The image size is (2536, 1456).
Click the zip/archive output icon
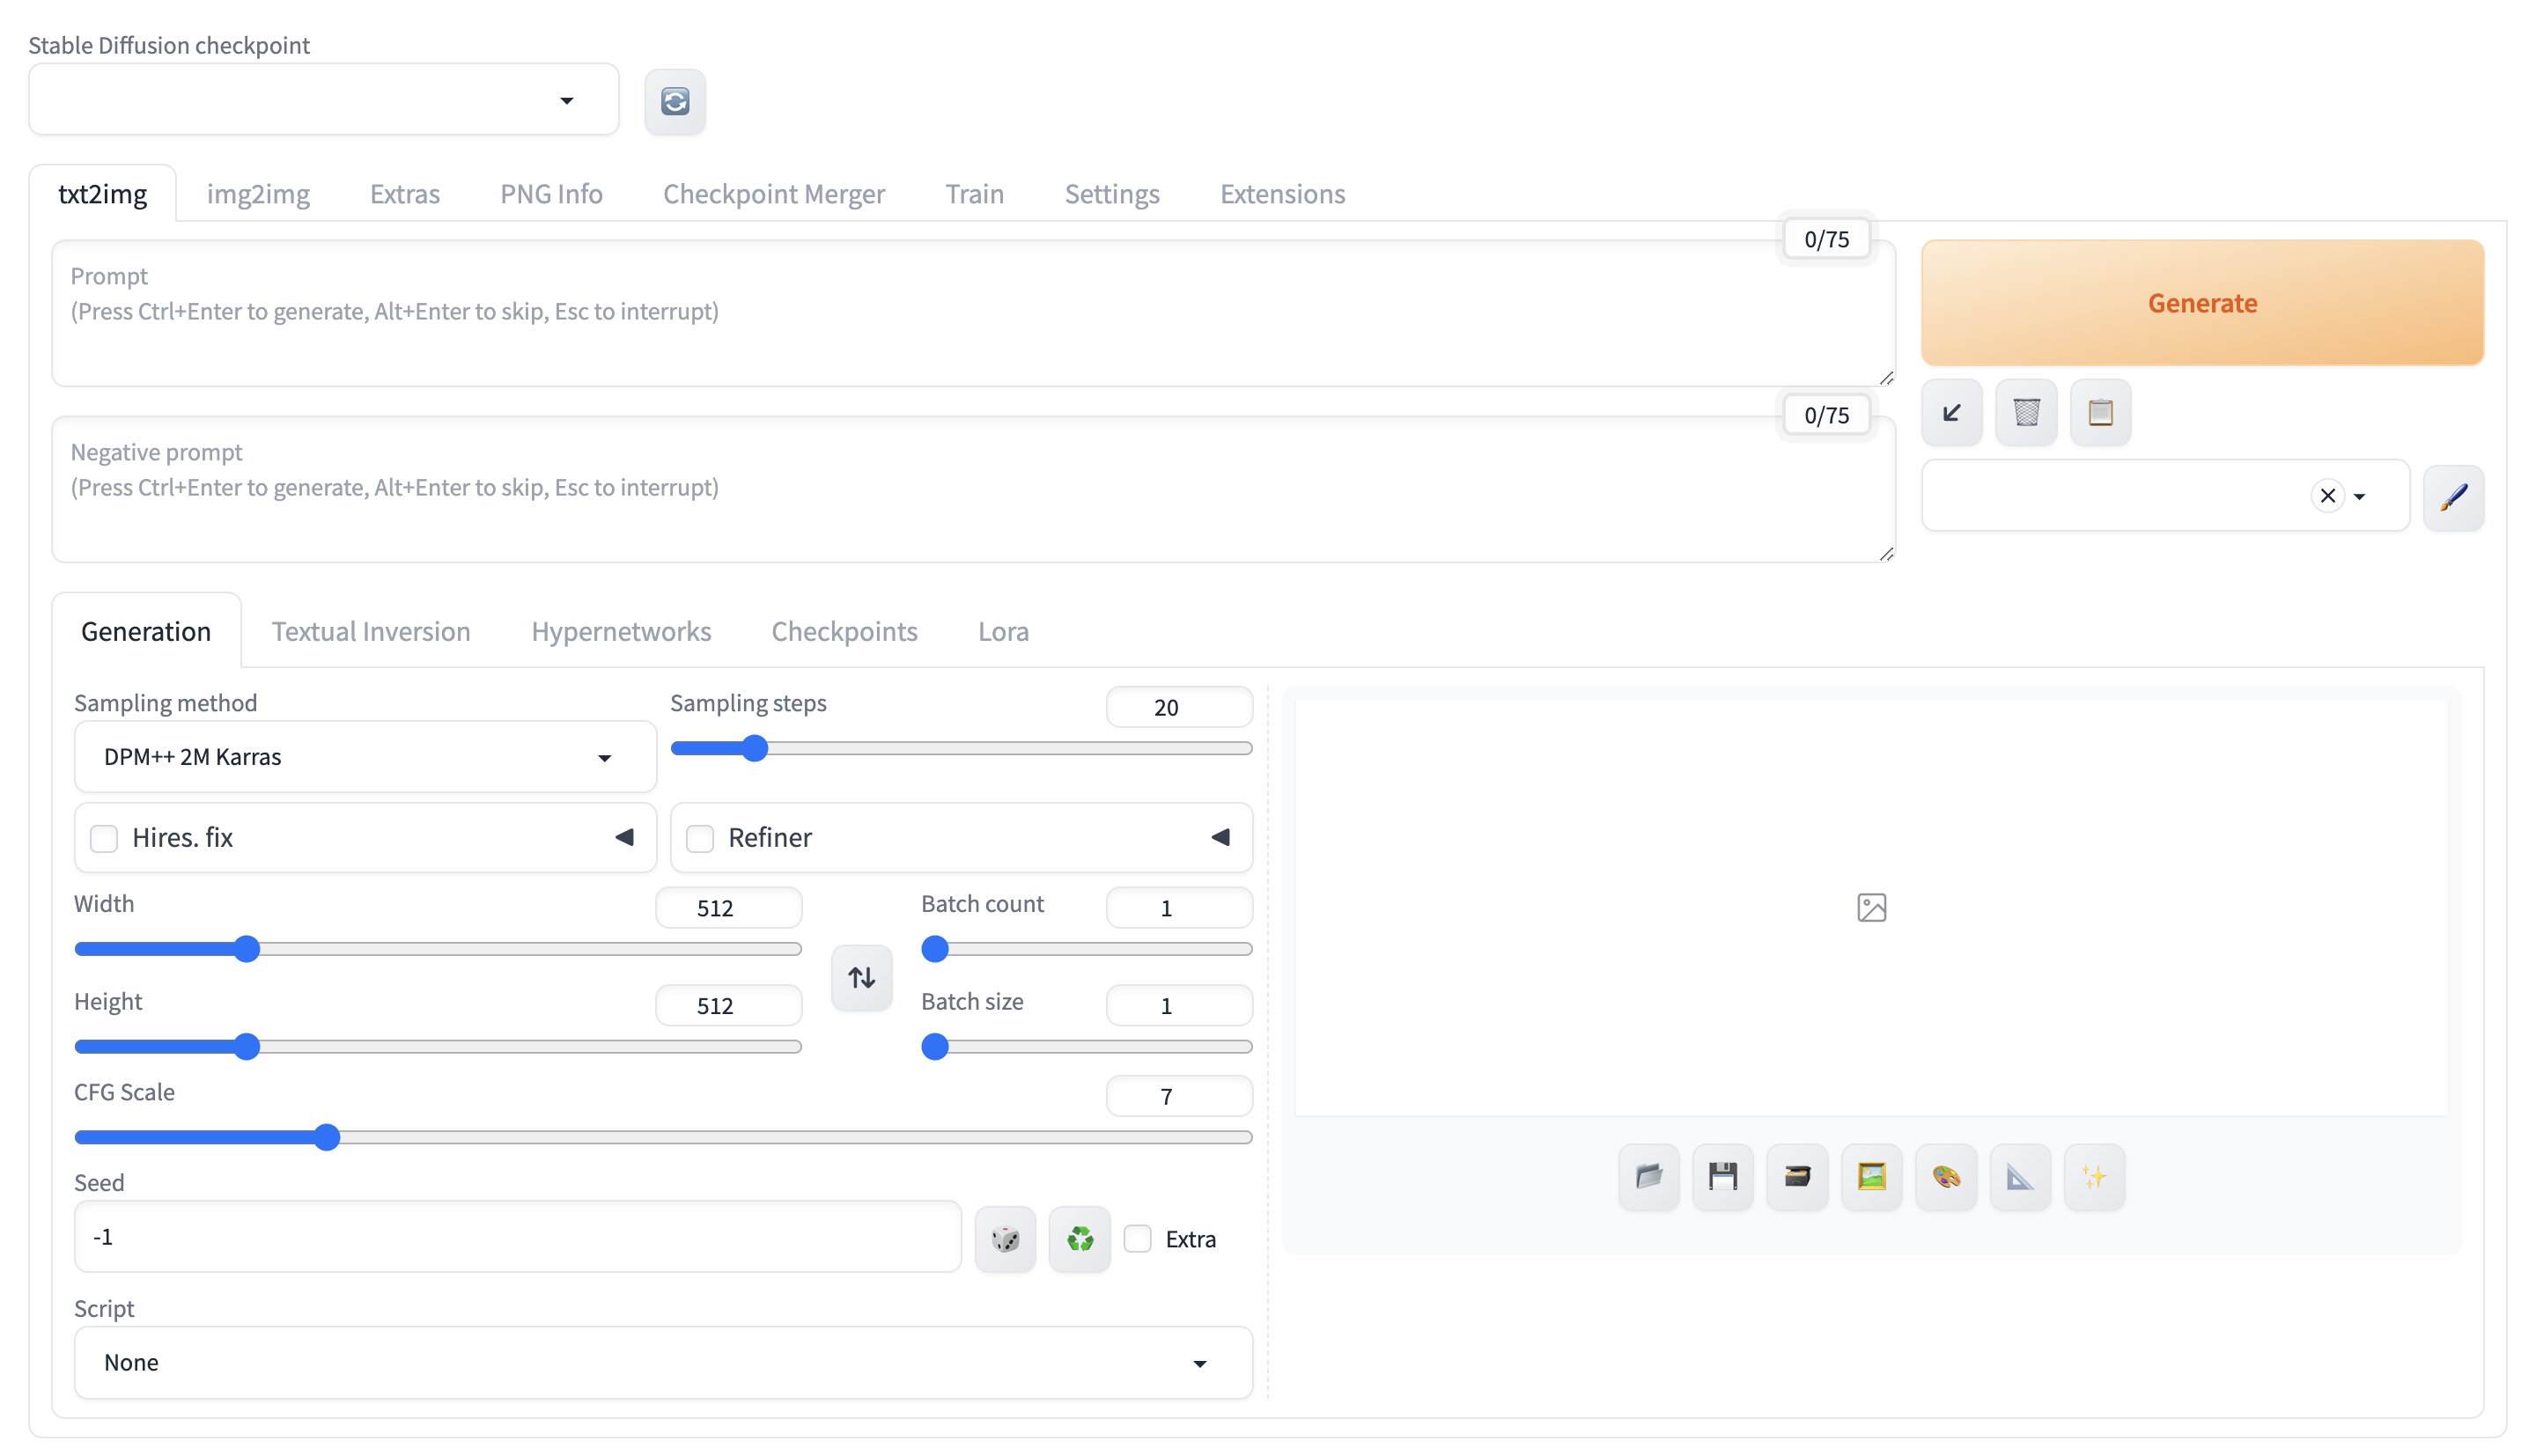point(1797,1177)
